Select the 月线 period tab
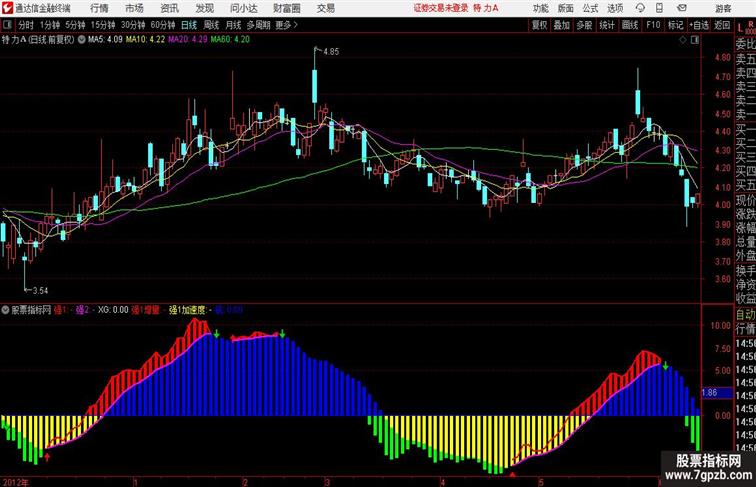Viewport: 756px width, 487px height. [x=233, y=25]
